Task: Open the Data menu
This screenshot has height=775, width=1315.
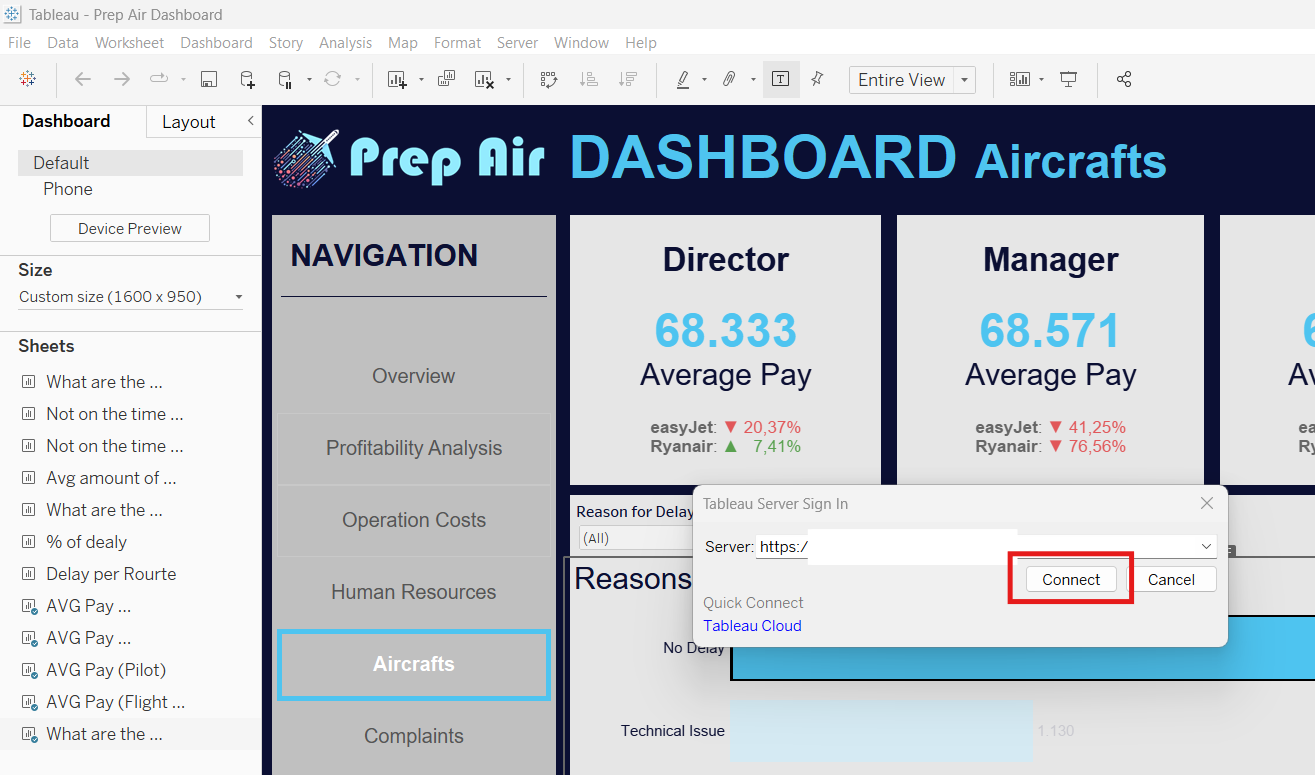Action: [63, 43]
